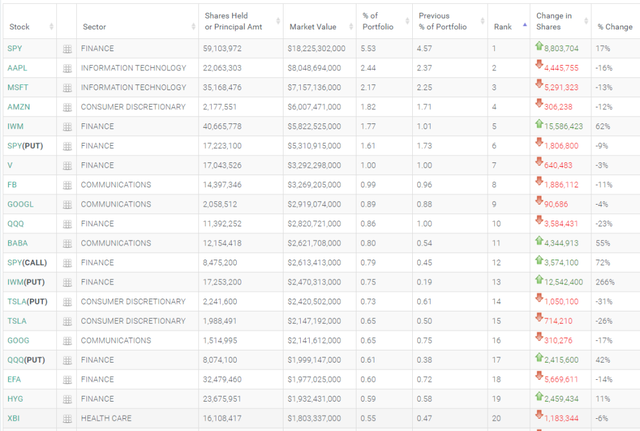Select shares value 32,479,460
This screenshot has height=431, width=640.
click(222, 380)
